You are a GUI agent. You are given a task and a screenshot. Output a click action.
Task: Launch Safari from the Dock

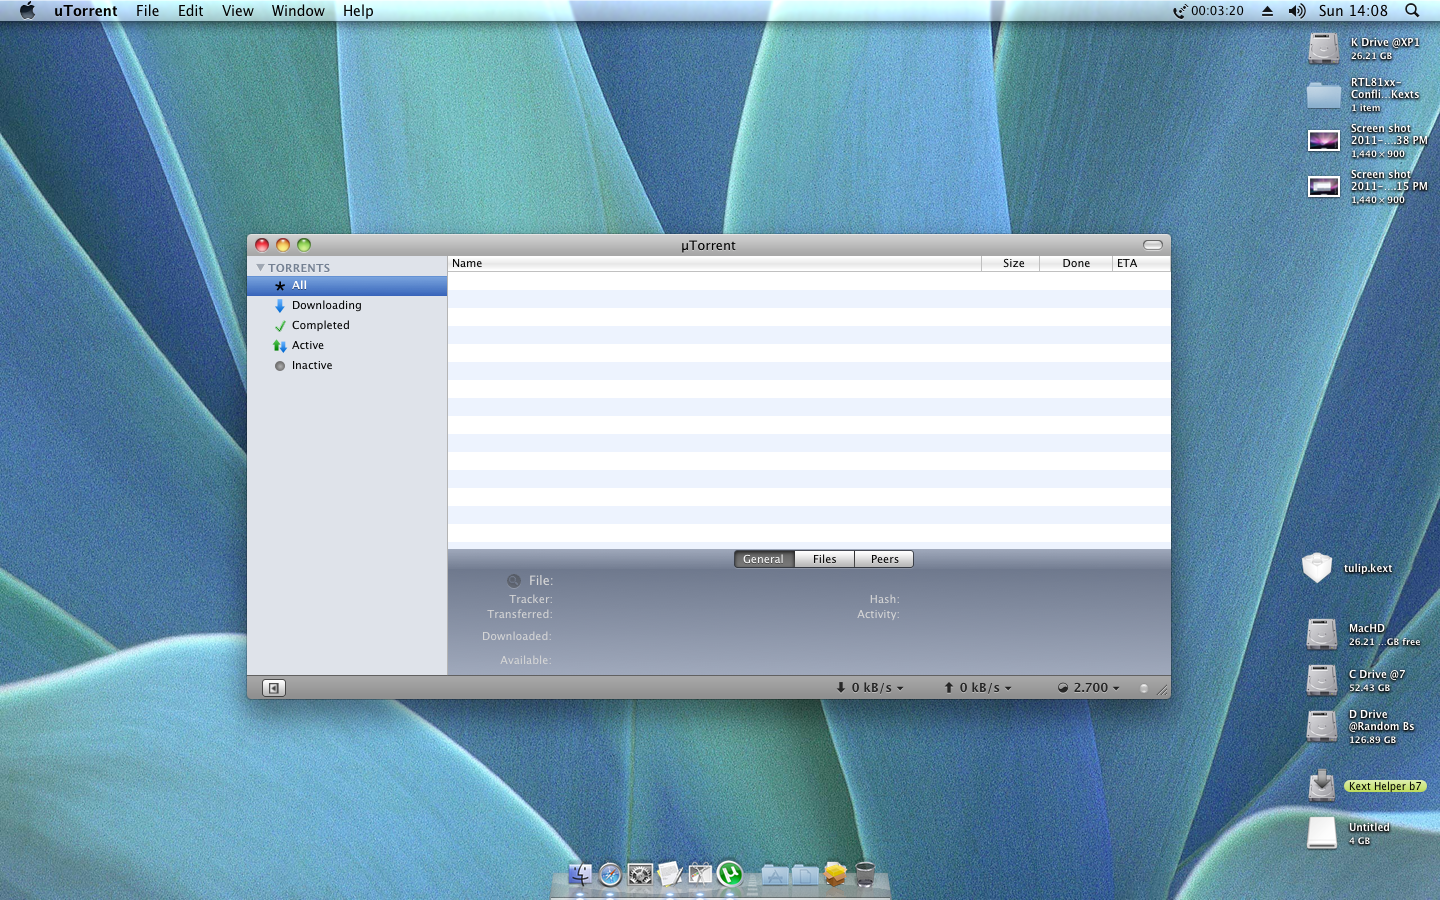pos(610,874)
